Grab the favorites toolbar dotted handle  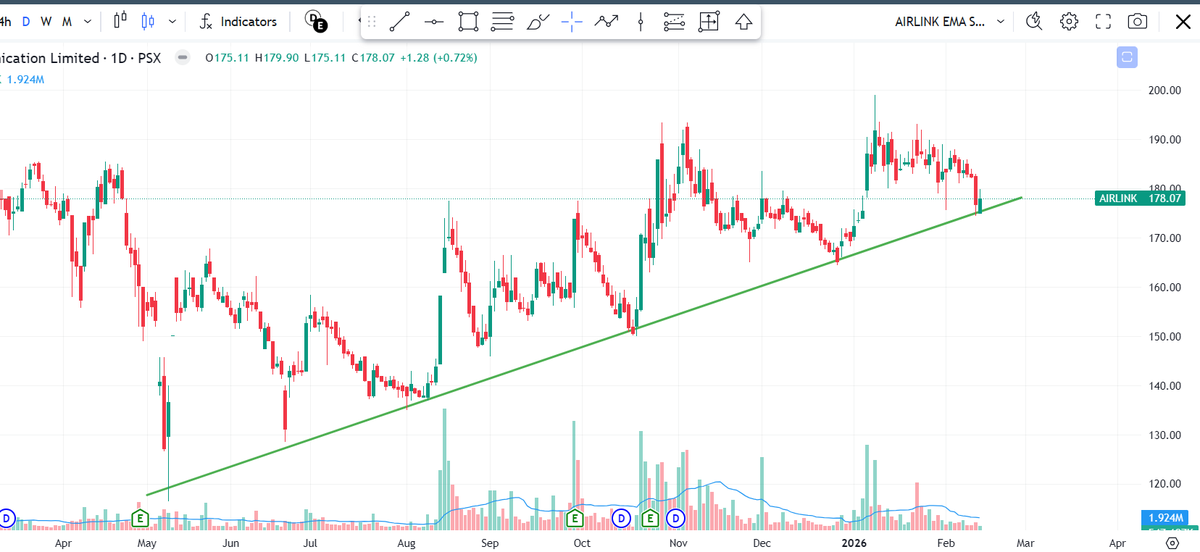[x=372, y=21]
